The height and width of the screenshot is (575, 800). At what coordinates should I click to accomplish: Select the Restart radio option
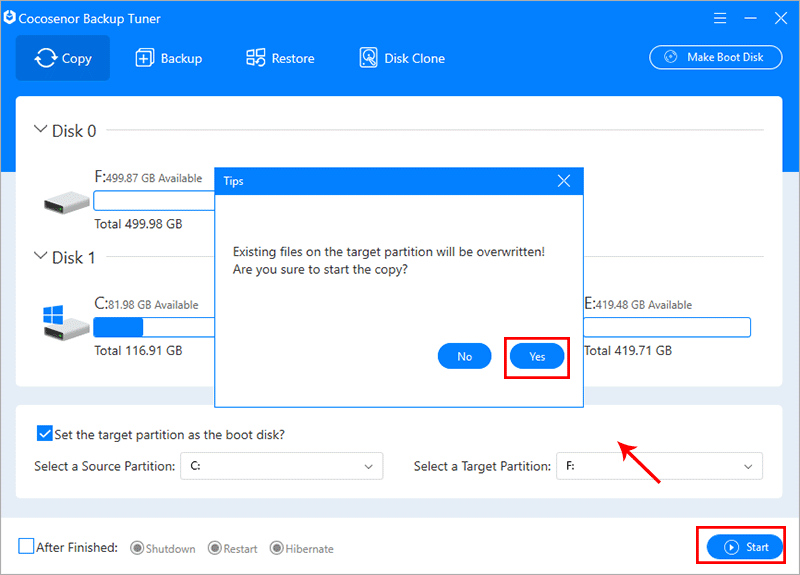pyautogui.click(x=215, y=548)
